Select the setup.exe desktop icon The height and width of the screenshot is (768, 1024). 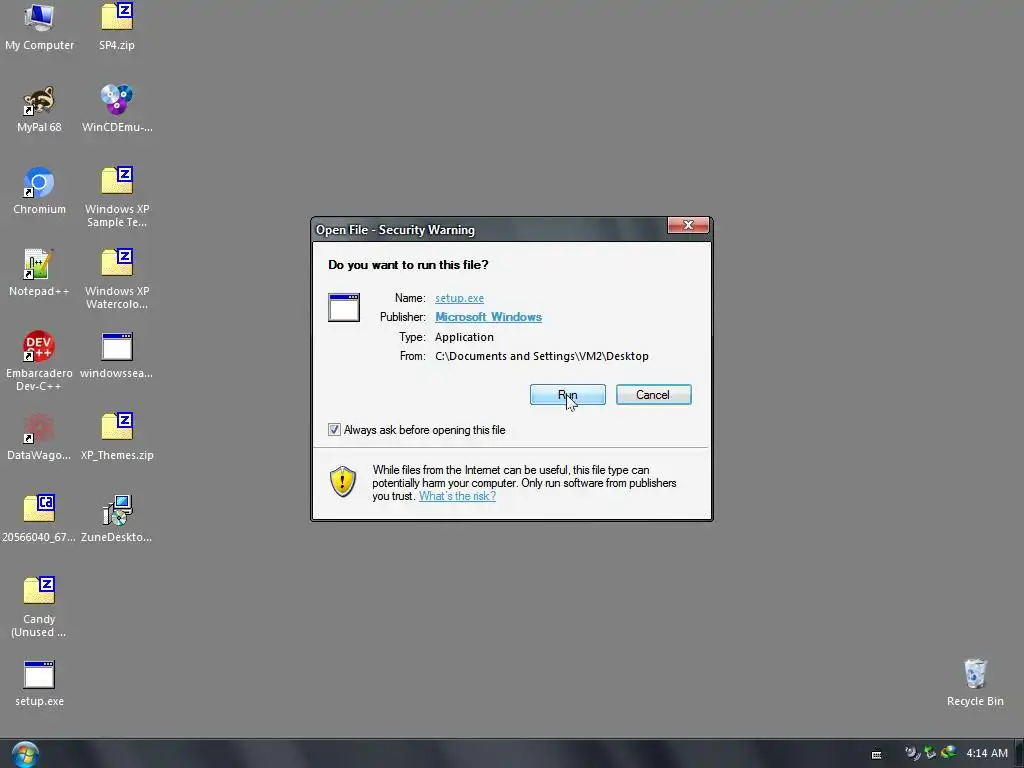coord(39,684)
